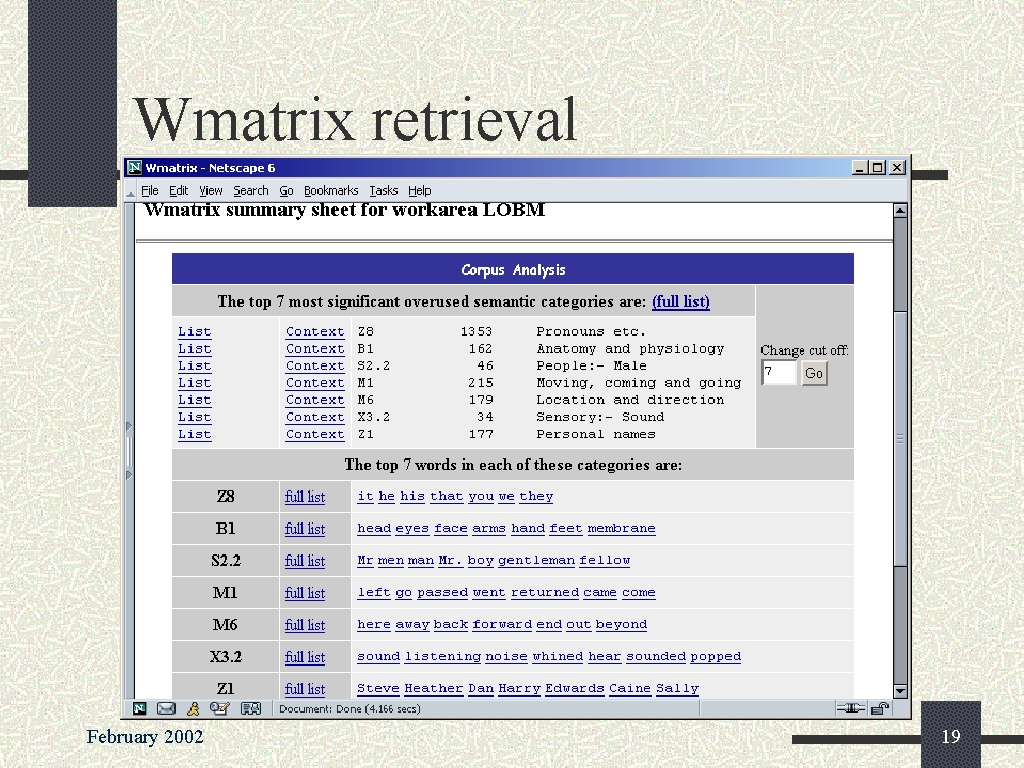Viewport: 1024px width, 768px height.
Task: Open Mail from the envelope icon
Action: [x=166, y=709]
